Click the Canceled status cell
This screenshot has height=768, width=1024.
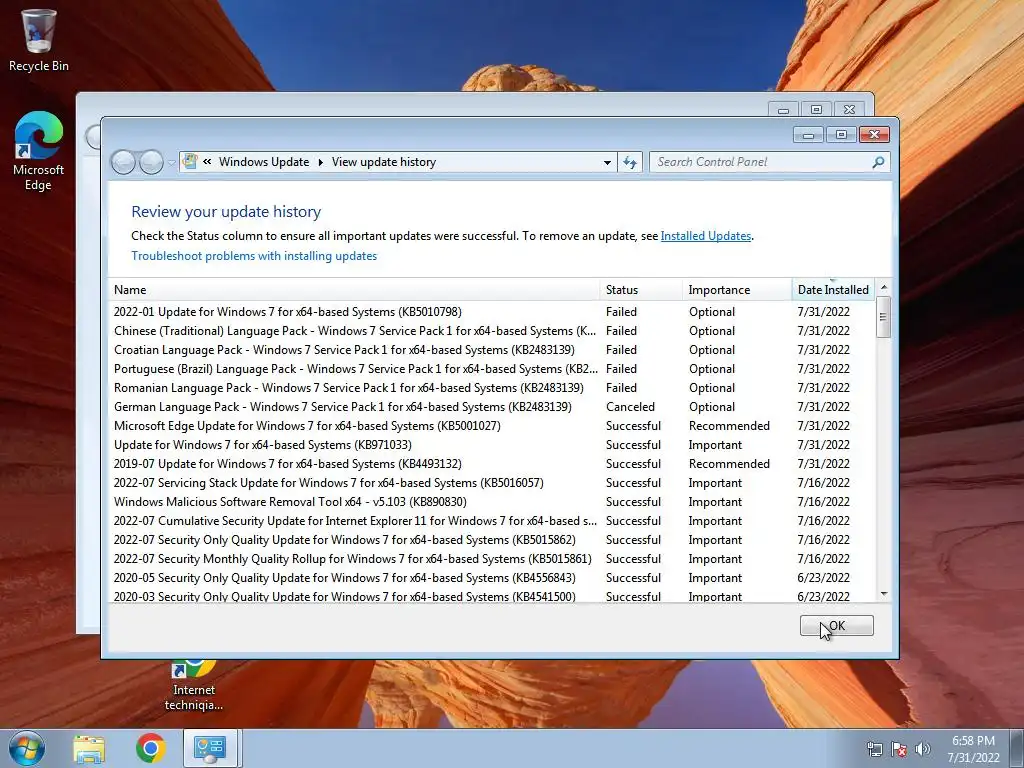(630, 407)
